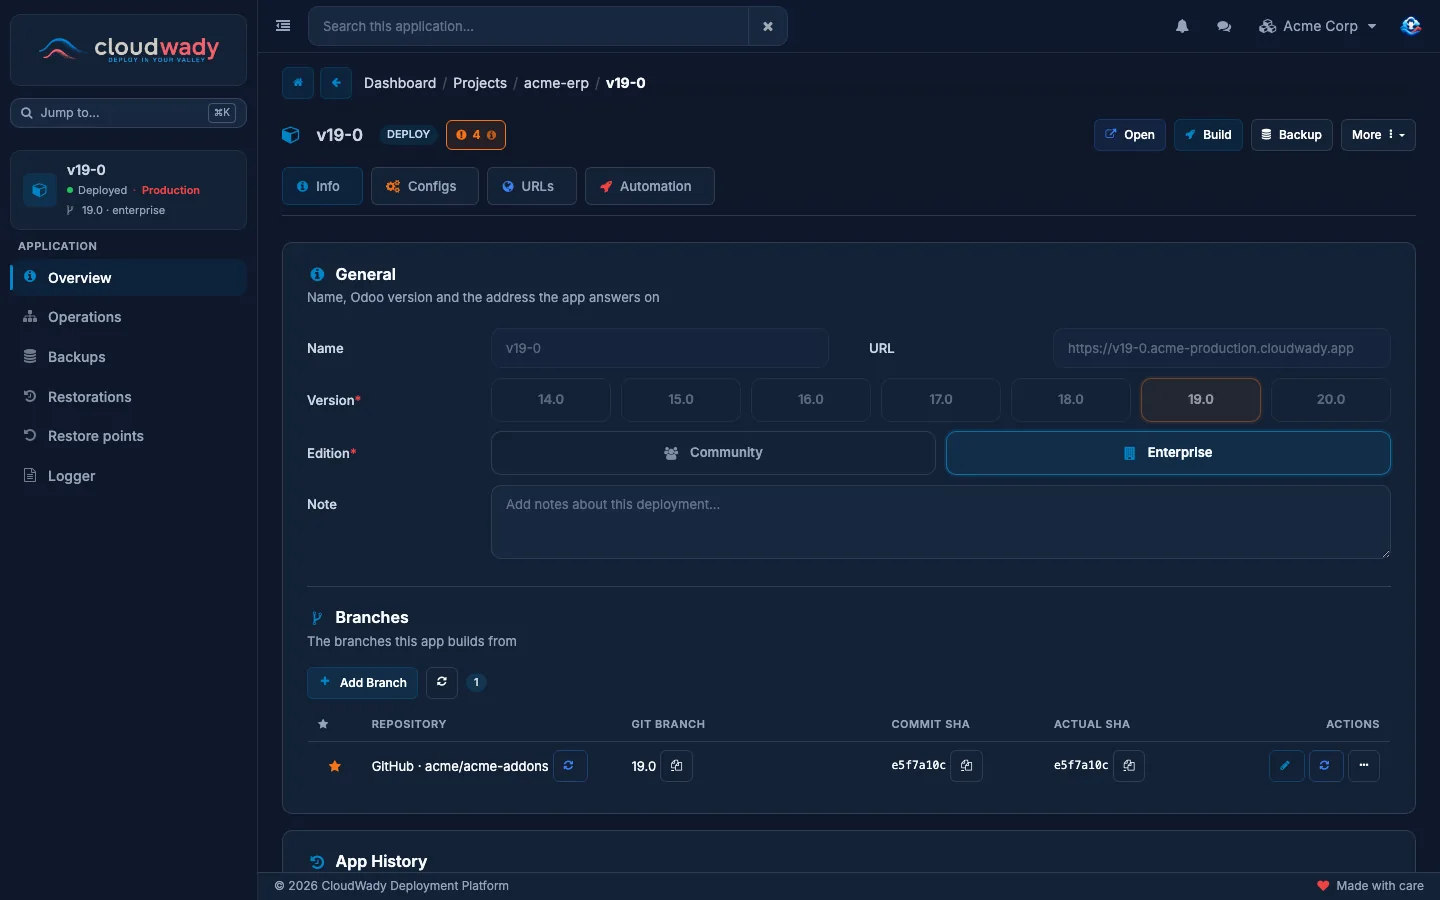This screenshot has width=1440, height=900.
Task: Open the orange warnings badge showing 4
Action: click(476, 135)
